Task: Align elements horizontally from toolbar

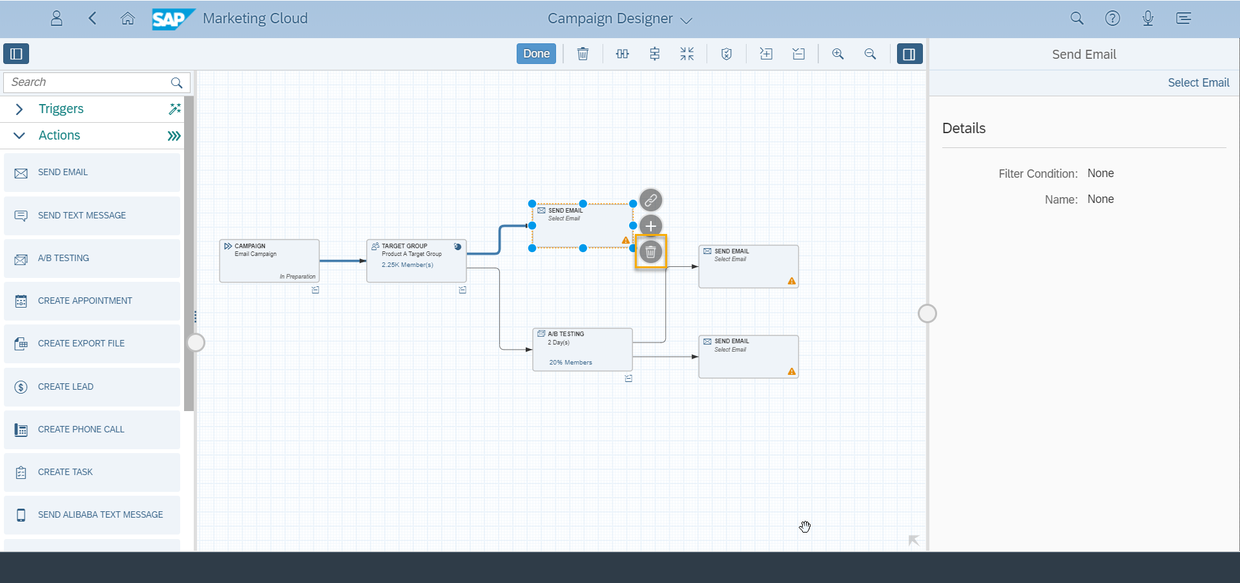Action: click(622, 54)
